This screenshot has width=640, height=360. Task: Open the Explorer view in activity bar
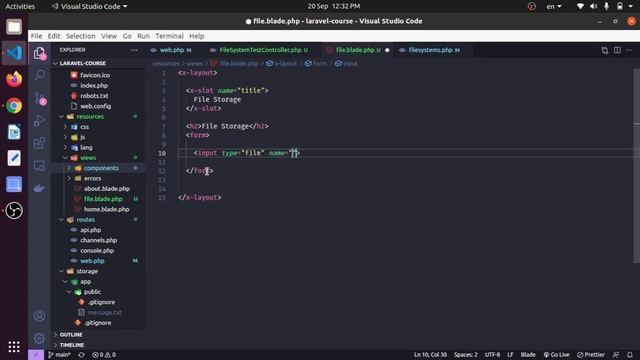[39, 53]
